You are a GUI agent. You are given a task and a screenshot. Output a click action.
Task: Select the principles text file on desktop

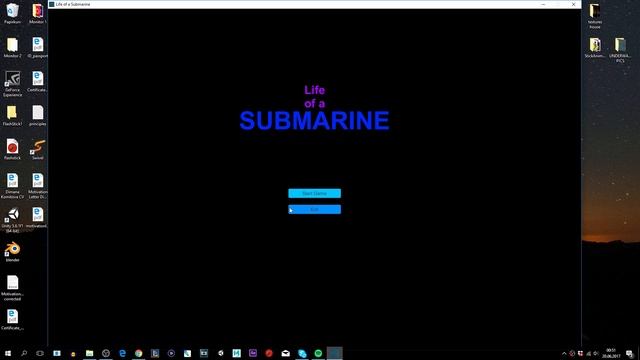coord(38,116)
